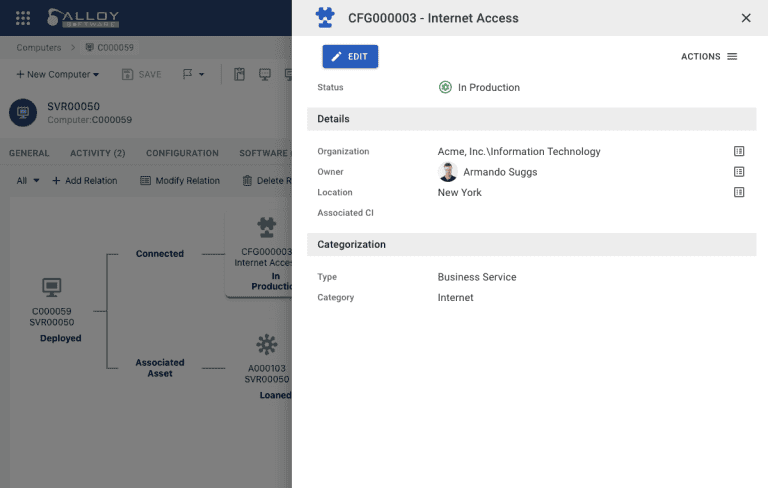This screenshot has width=768, height=488.
Task: Switch to the Activity (2) tab
Action: (97, 153)
